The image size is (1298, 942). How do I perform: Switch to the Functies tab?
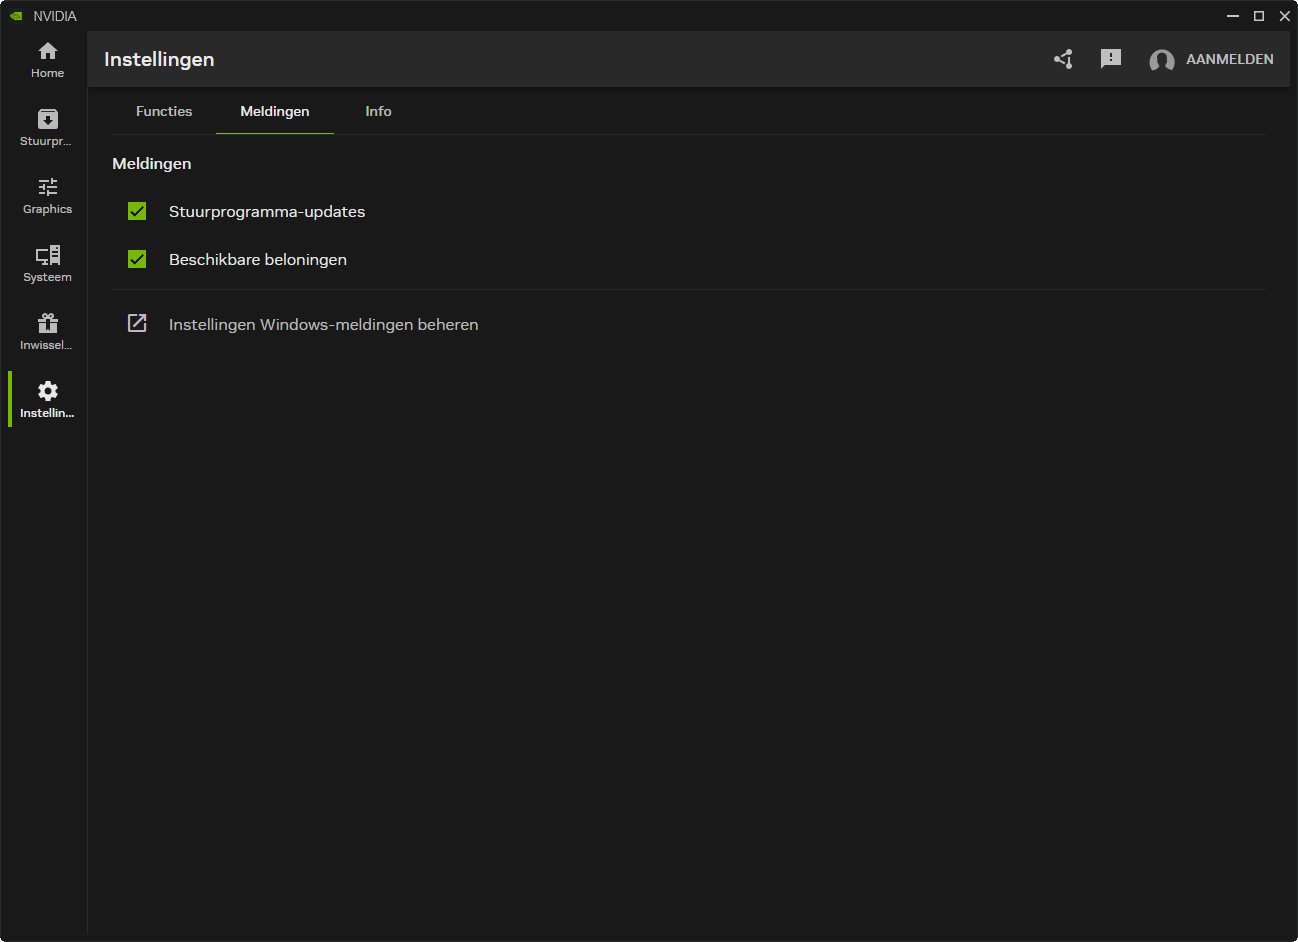tap(164, 111)
